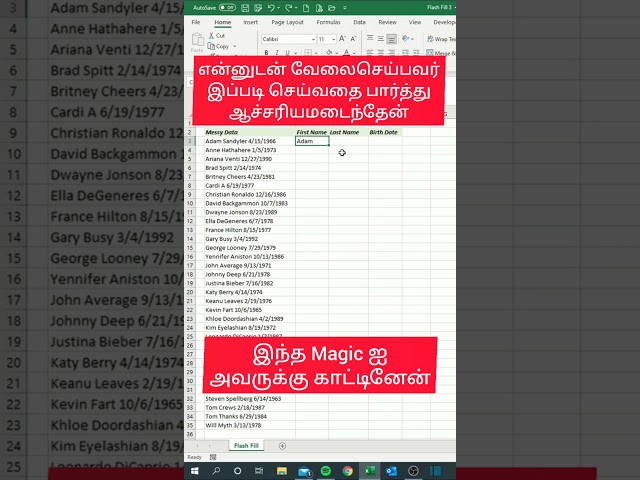Toggle Bold formatting
640x480 pixels.
click(267, 52)
